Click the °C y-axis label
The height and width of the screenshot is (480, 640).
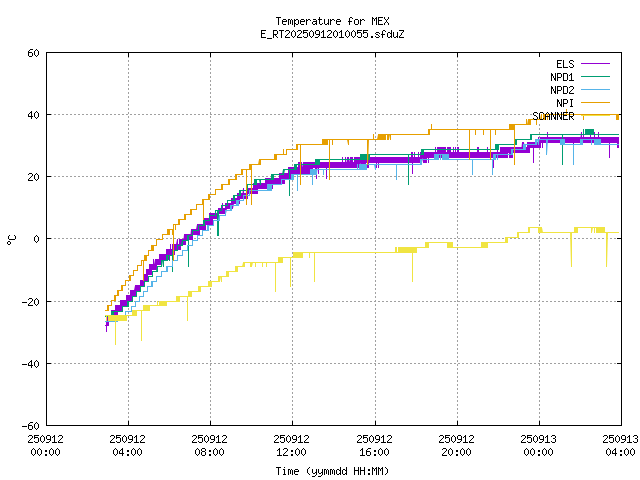click(x=11, y=239)
